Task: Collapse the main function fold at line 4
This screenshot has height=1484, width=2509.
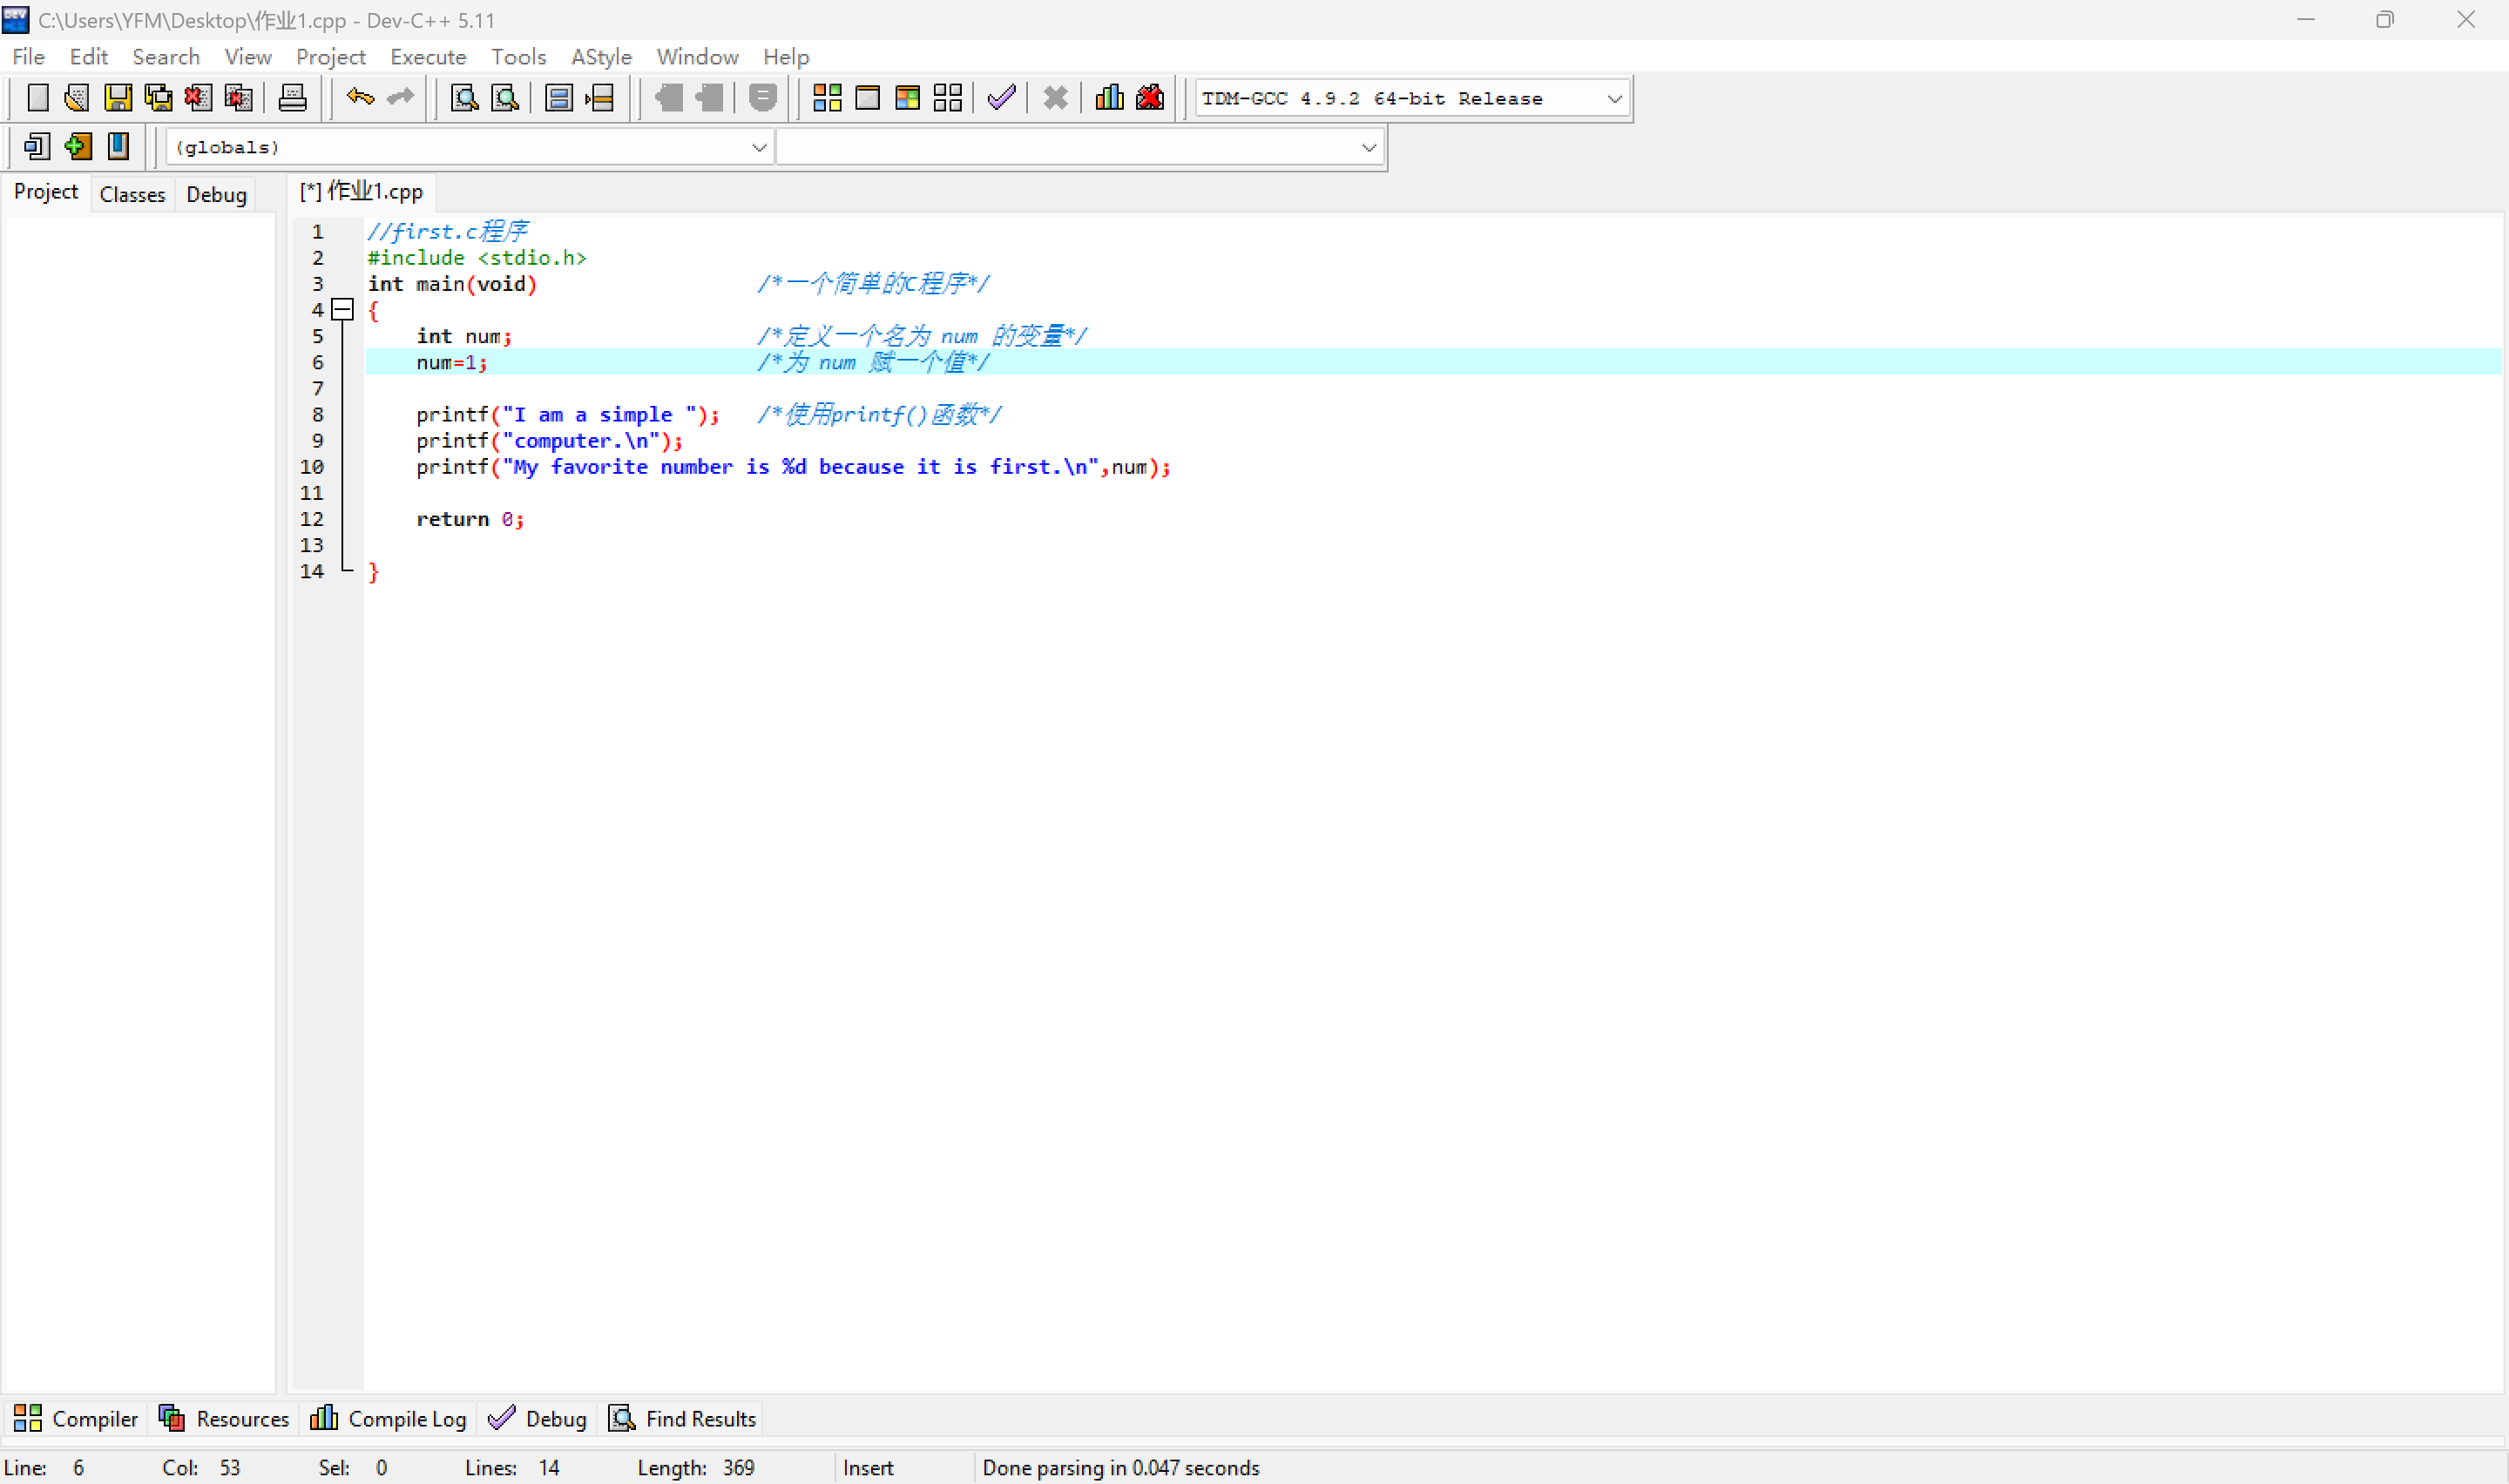Action: pyautogui.click(x=342, y=310)
